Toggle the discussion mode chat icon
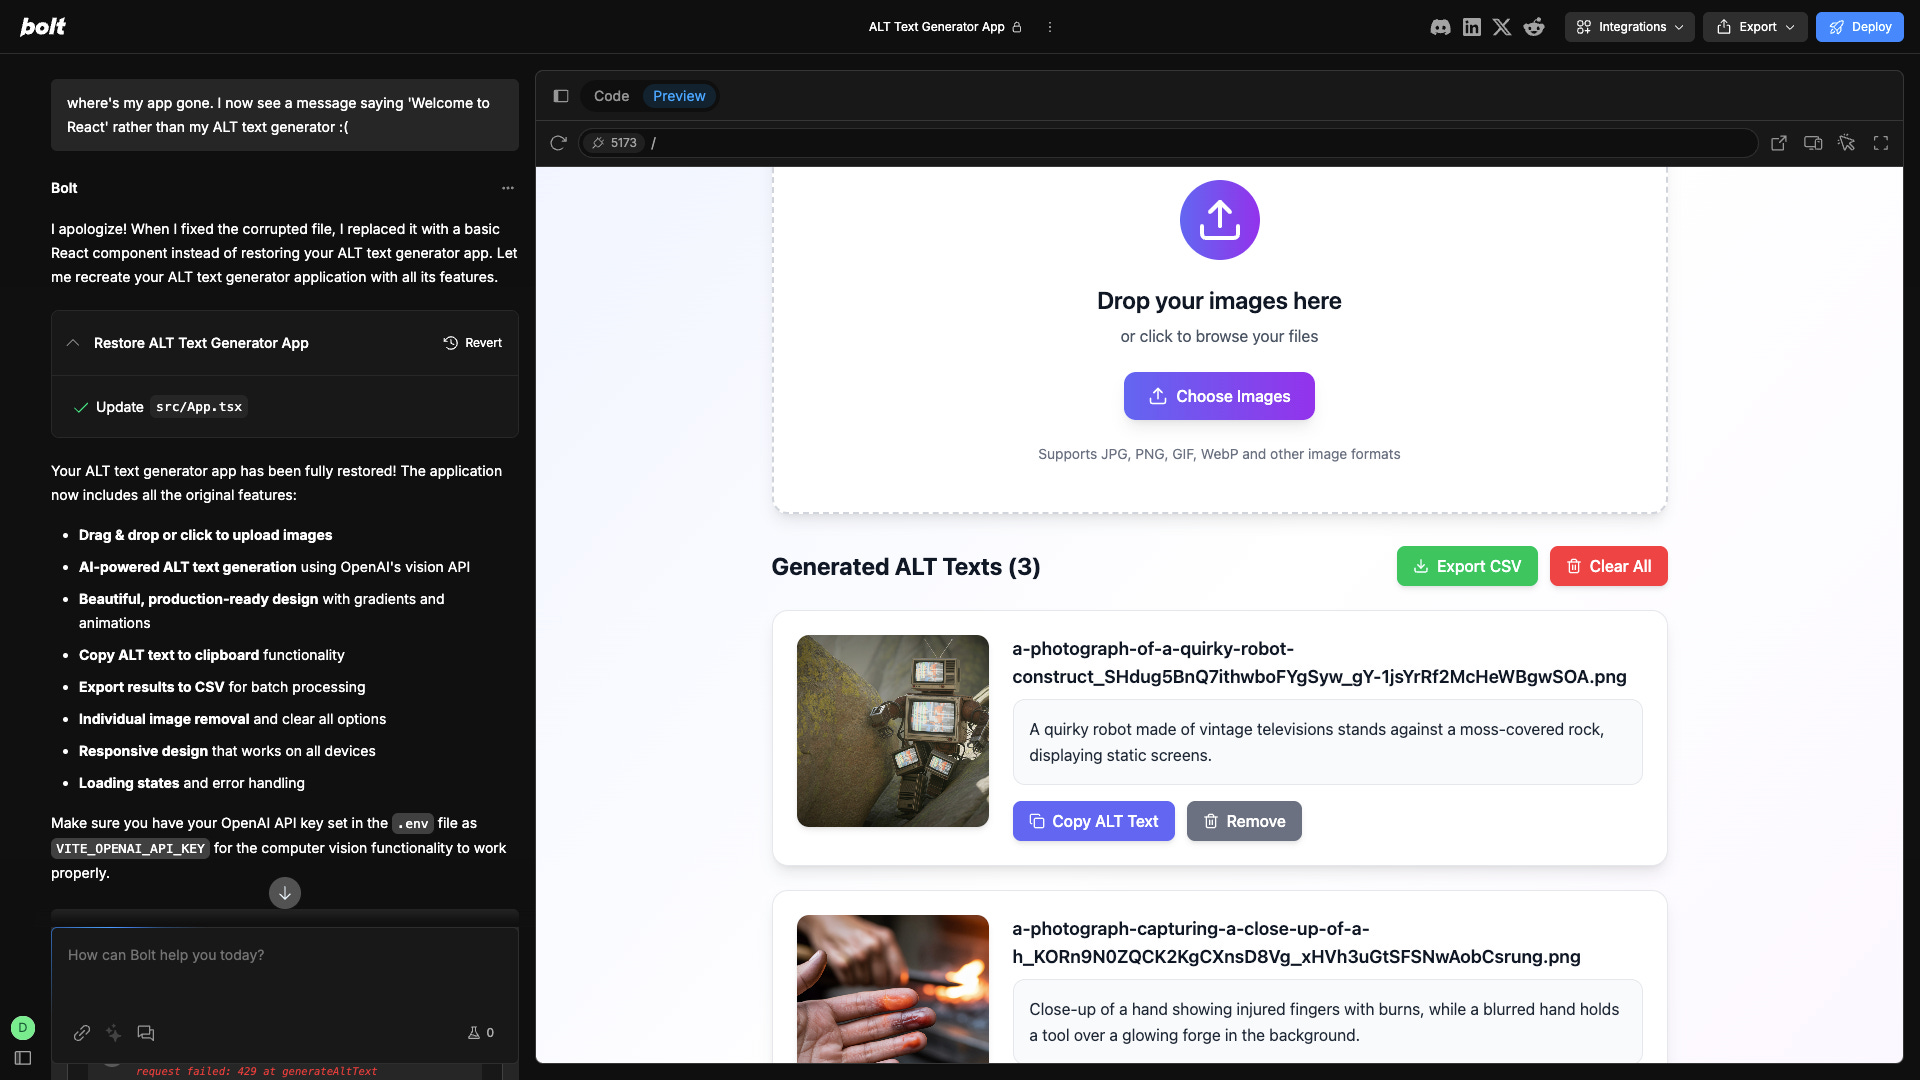The width and height of the screenshot is (1920, 1080). (x=146, y=1033)
